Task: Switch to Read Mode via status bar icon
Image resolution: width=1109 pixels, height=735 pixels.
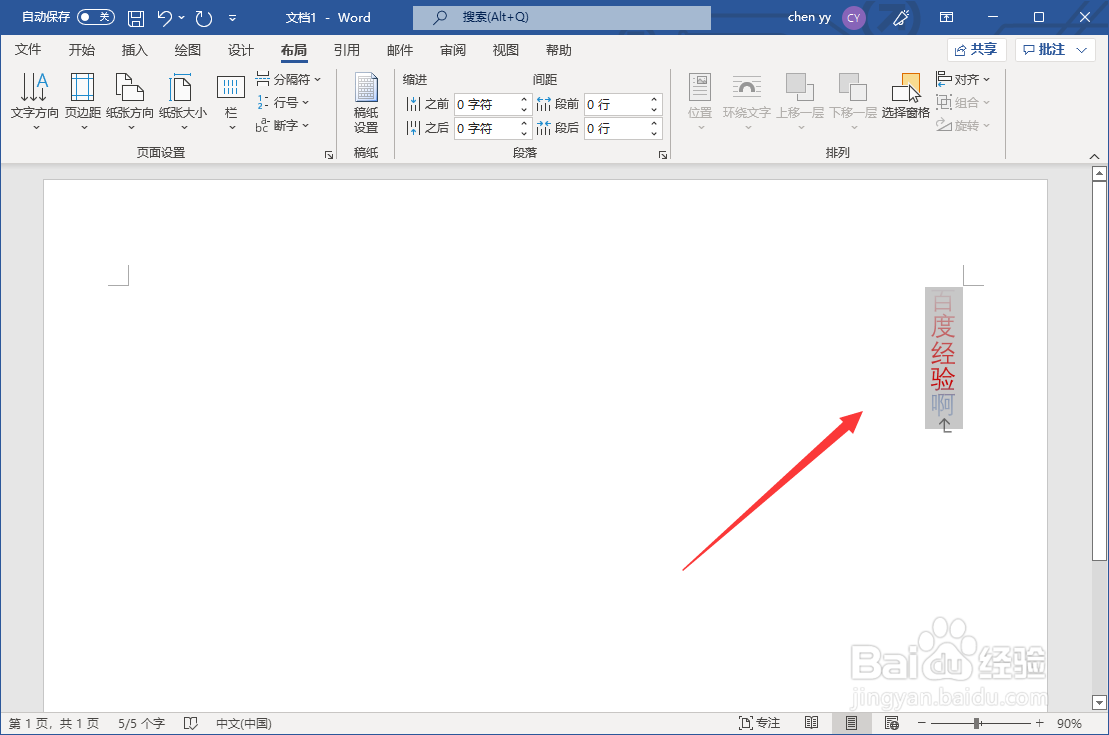Action: [811, 722]
